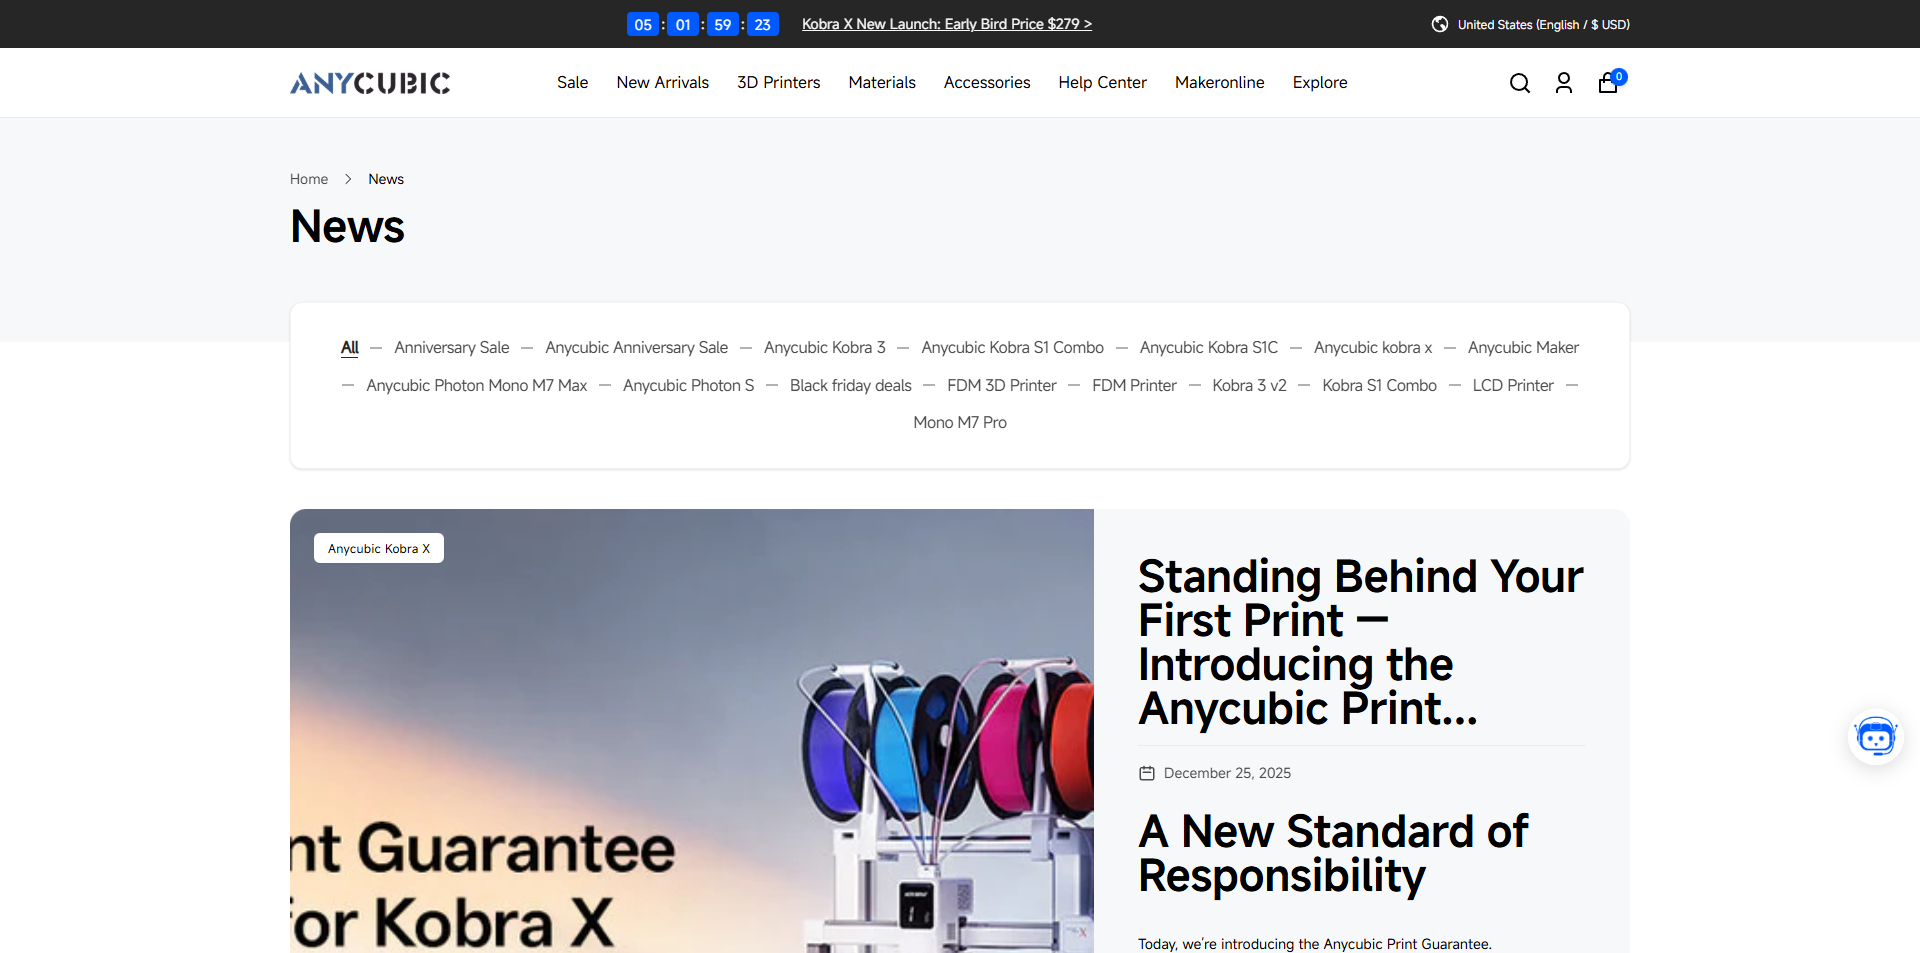Open the search icon in the header
Image resolution: width=1920 pixels, height=953 pixels.
click(x=1520, y=83)
